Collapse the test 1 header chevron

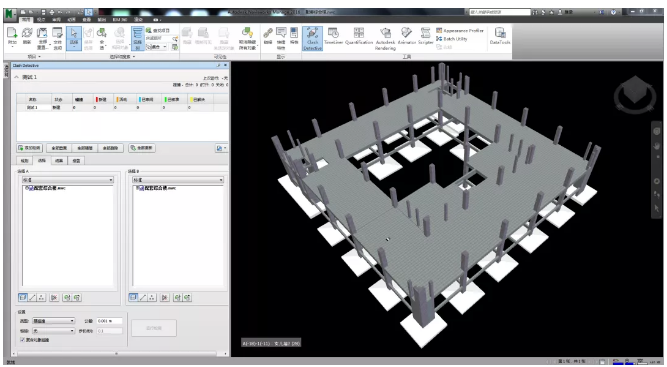click(x=17, y=77)
